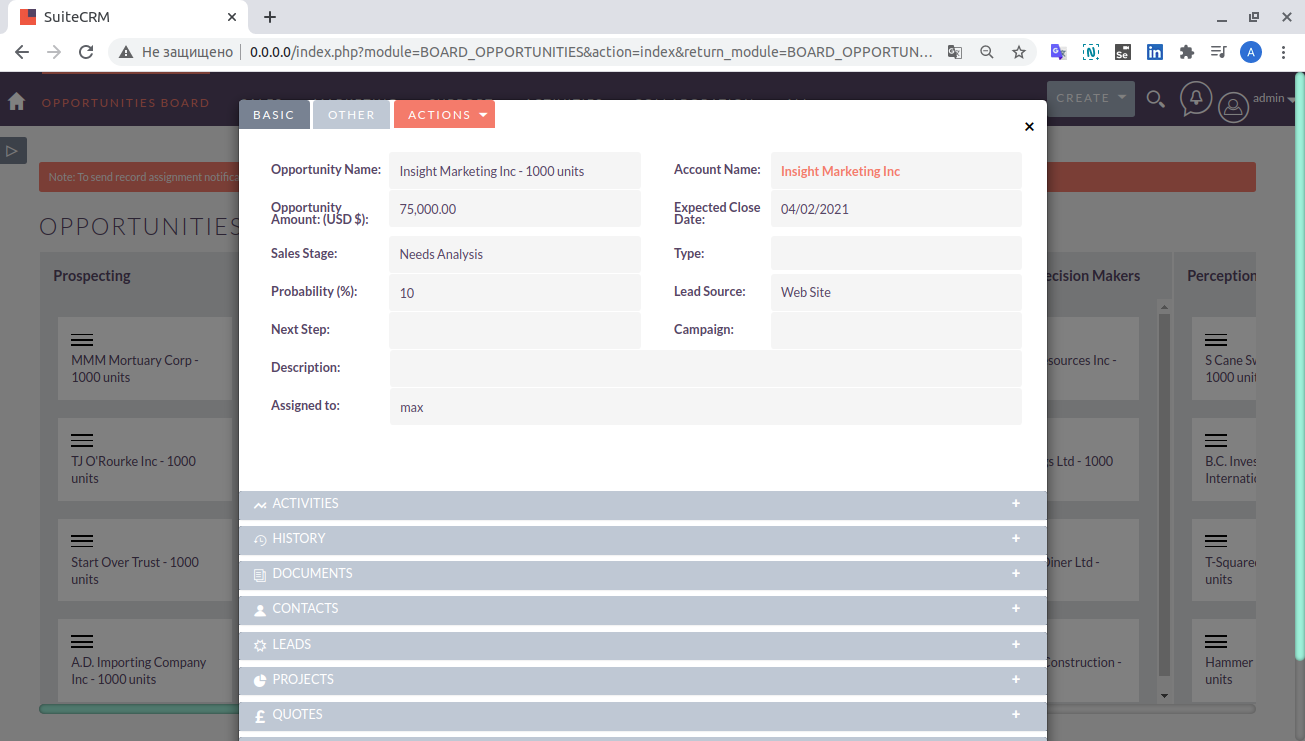Grab the TJ O'Rourke Inc card handle

tap(82, 440)
